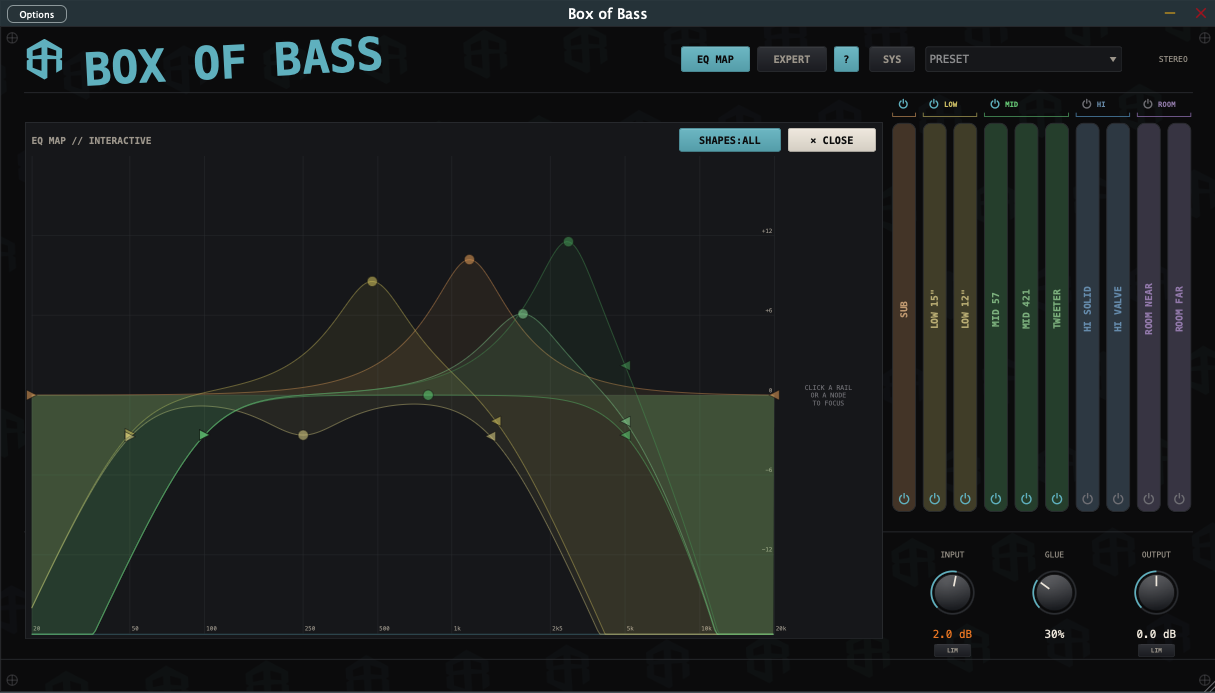
Task: Click the 0.0 dB output value
Action: 1156,634
